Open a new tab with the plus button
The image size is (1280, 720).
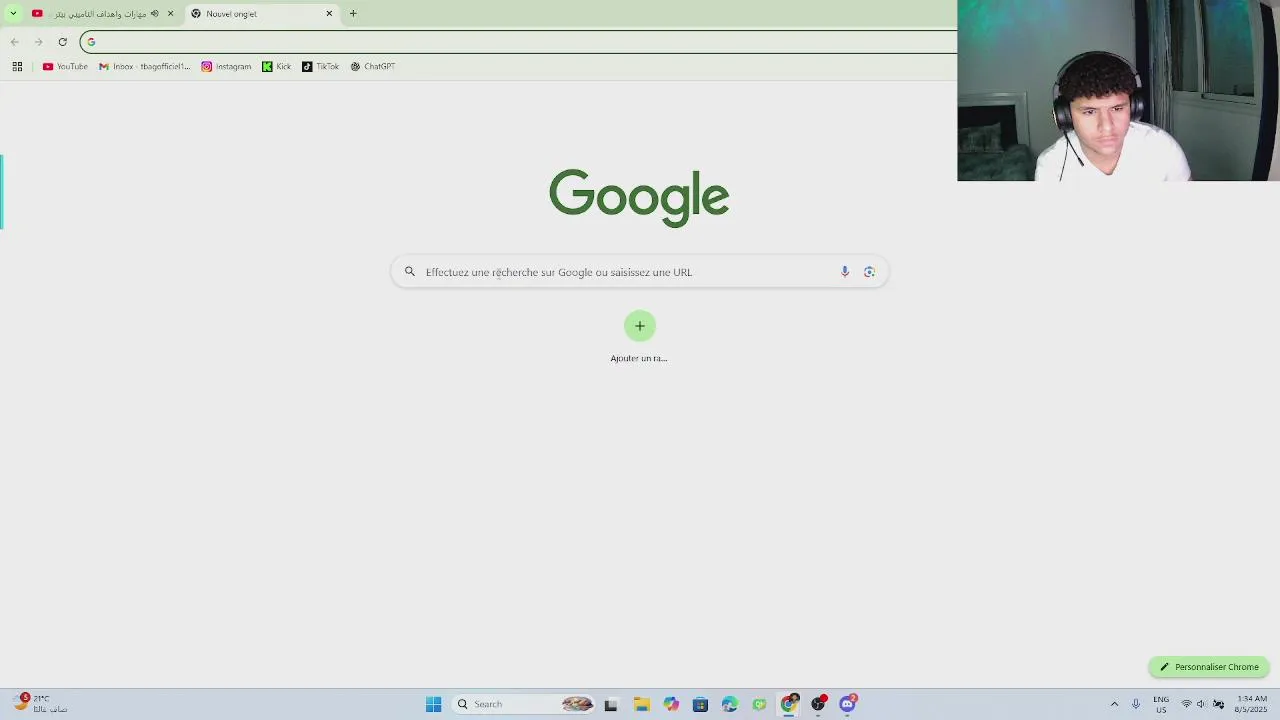tap(353, 14)
